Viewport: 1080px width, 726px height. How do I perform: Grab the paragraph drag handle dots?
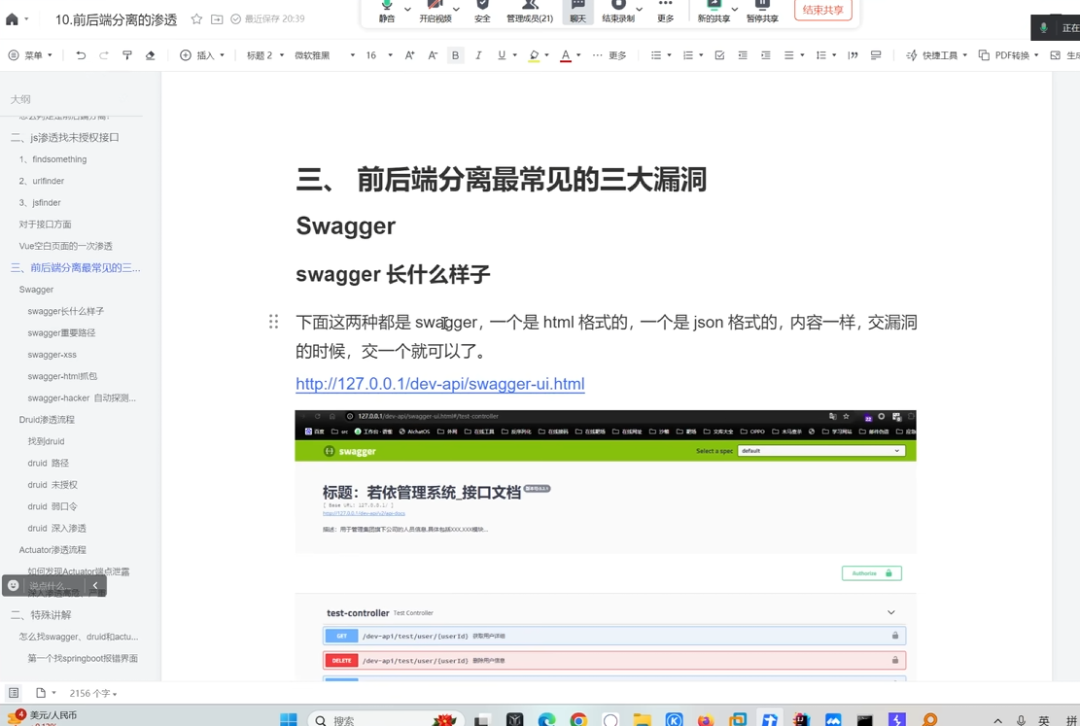[x=273, y=322]
